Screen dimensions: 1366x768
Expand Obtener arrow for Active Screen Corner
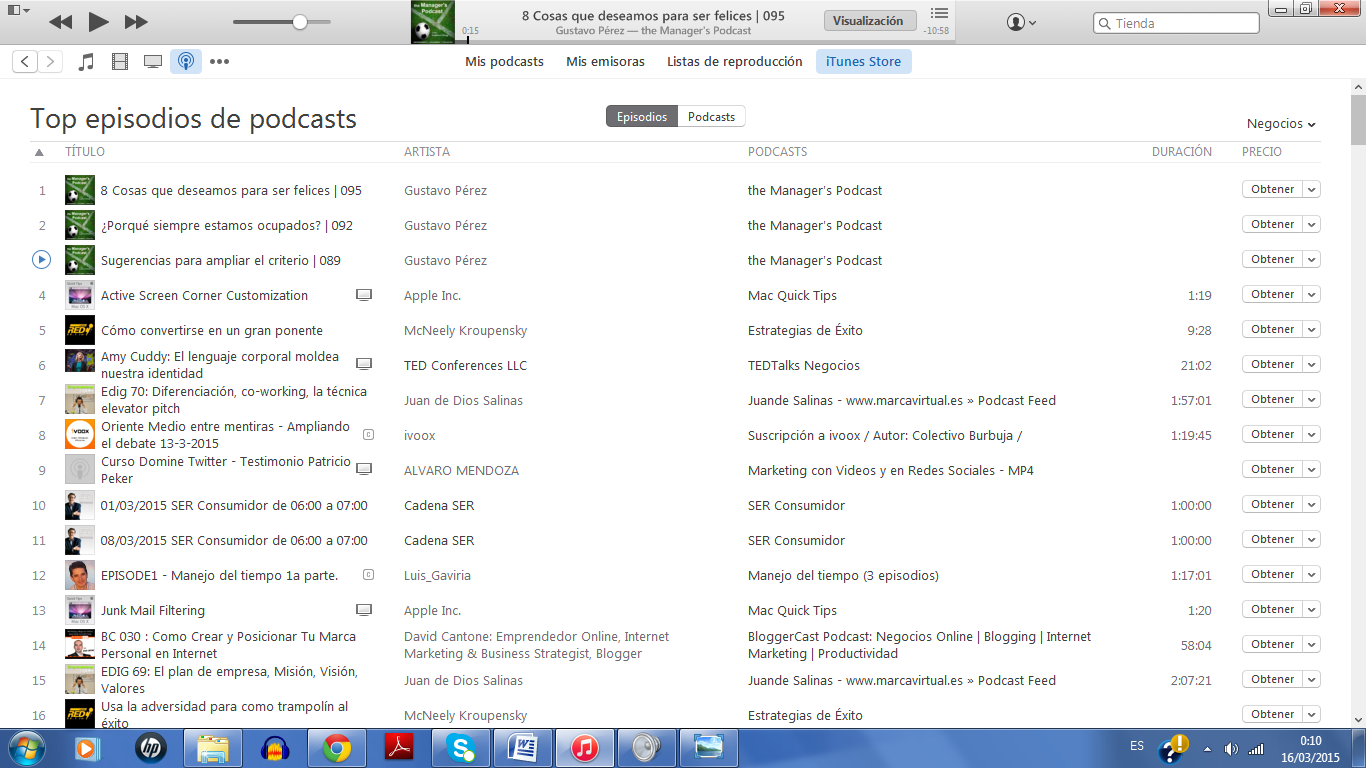(x=1311, y=294)
